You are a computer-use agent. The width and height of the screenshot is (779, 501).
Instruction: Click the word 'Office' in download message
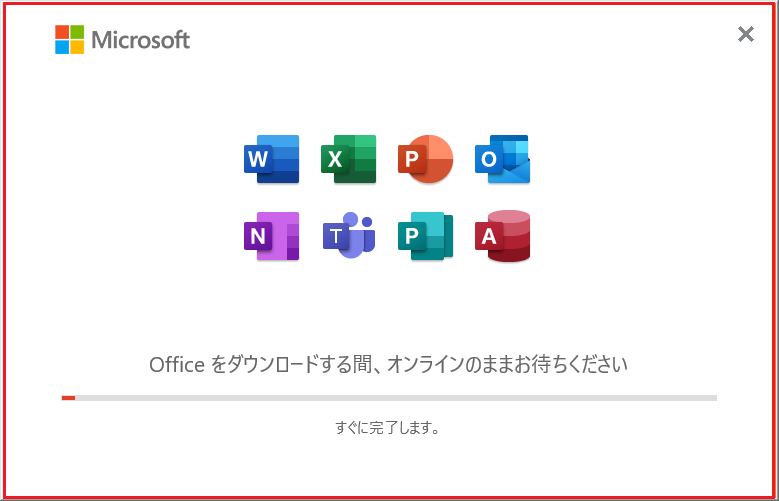point(177,365)
